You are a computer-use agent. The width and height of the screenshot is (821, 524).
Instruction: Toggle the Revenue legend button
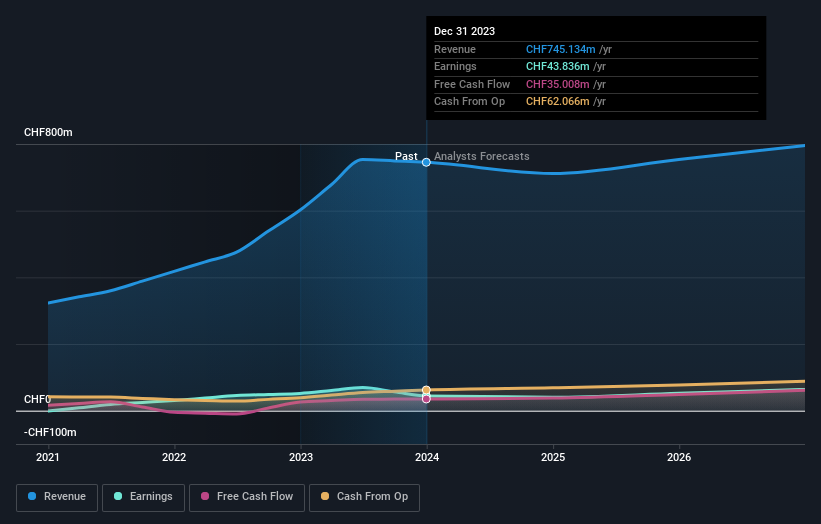coord(57,497)
